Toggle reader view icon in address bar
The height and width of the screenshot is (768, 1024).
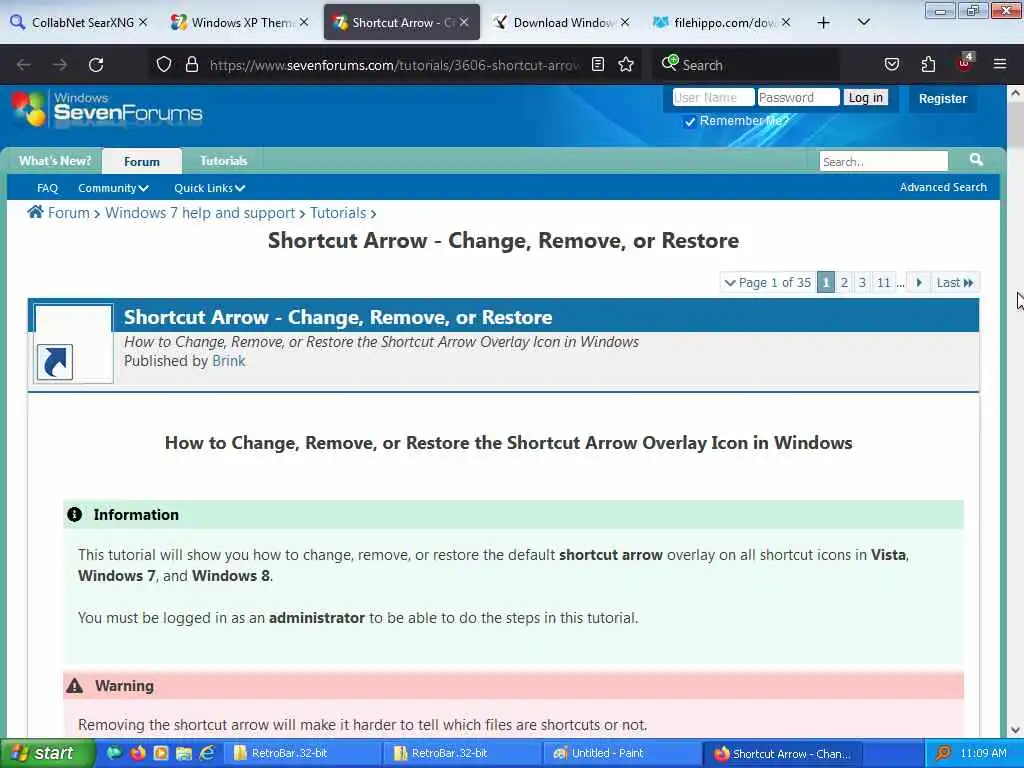point(598,64)
